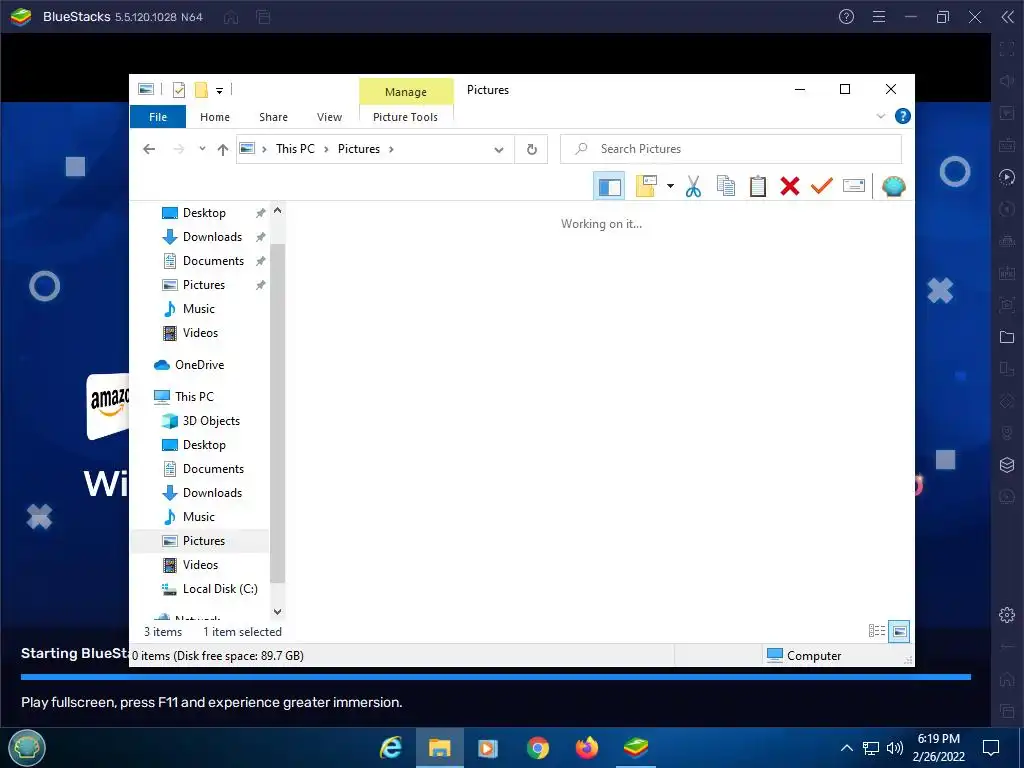Click the new folder icon in Explorer toolbar
Viewport: 1024px width, 768px height.
point(646,186)
